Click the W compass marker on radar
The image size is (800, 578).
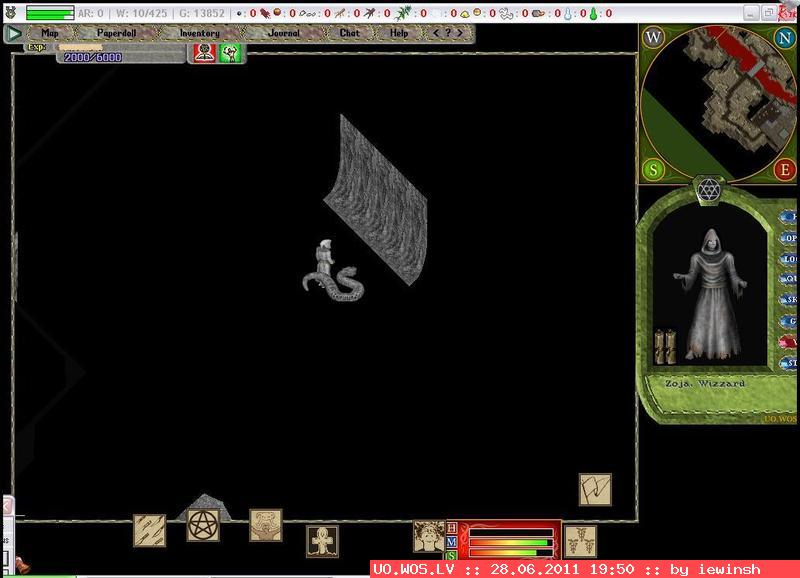pos(653,37)
